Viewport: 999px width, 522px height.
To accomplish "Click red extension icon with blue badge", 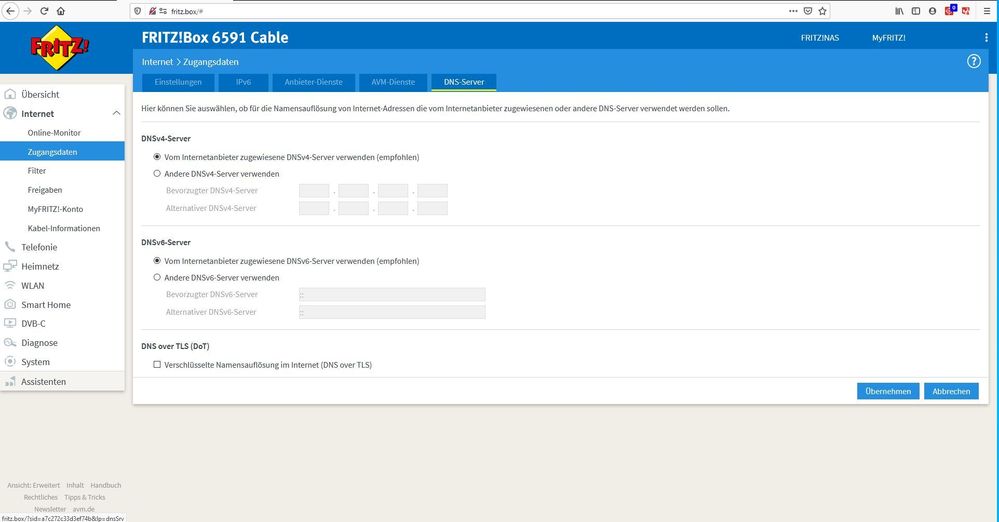I will (950, 10).
